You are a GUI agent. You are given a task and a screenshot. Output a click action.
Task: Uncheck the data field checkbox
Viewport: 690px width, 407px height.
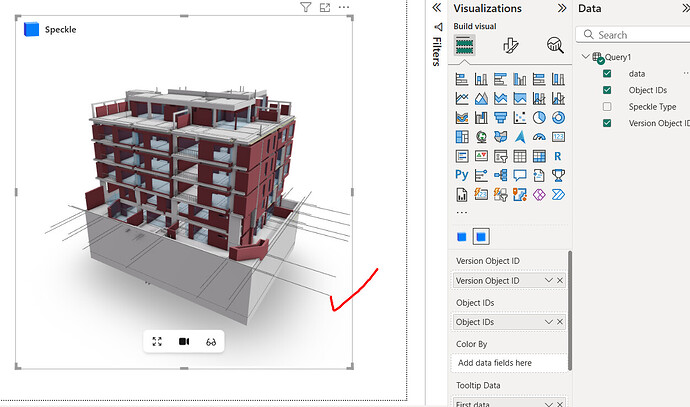(x=607, y=73)
